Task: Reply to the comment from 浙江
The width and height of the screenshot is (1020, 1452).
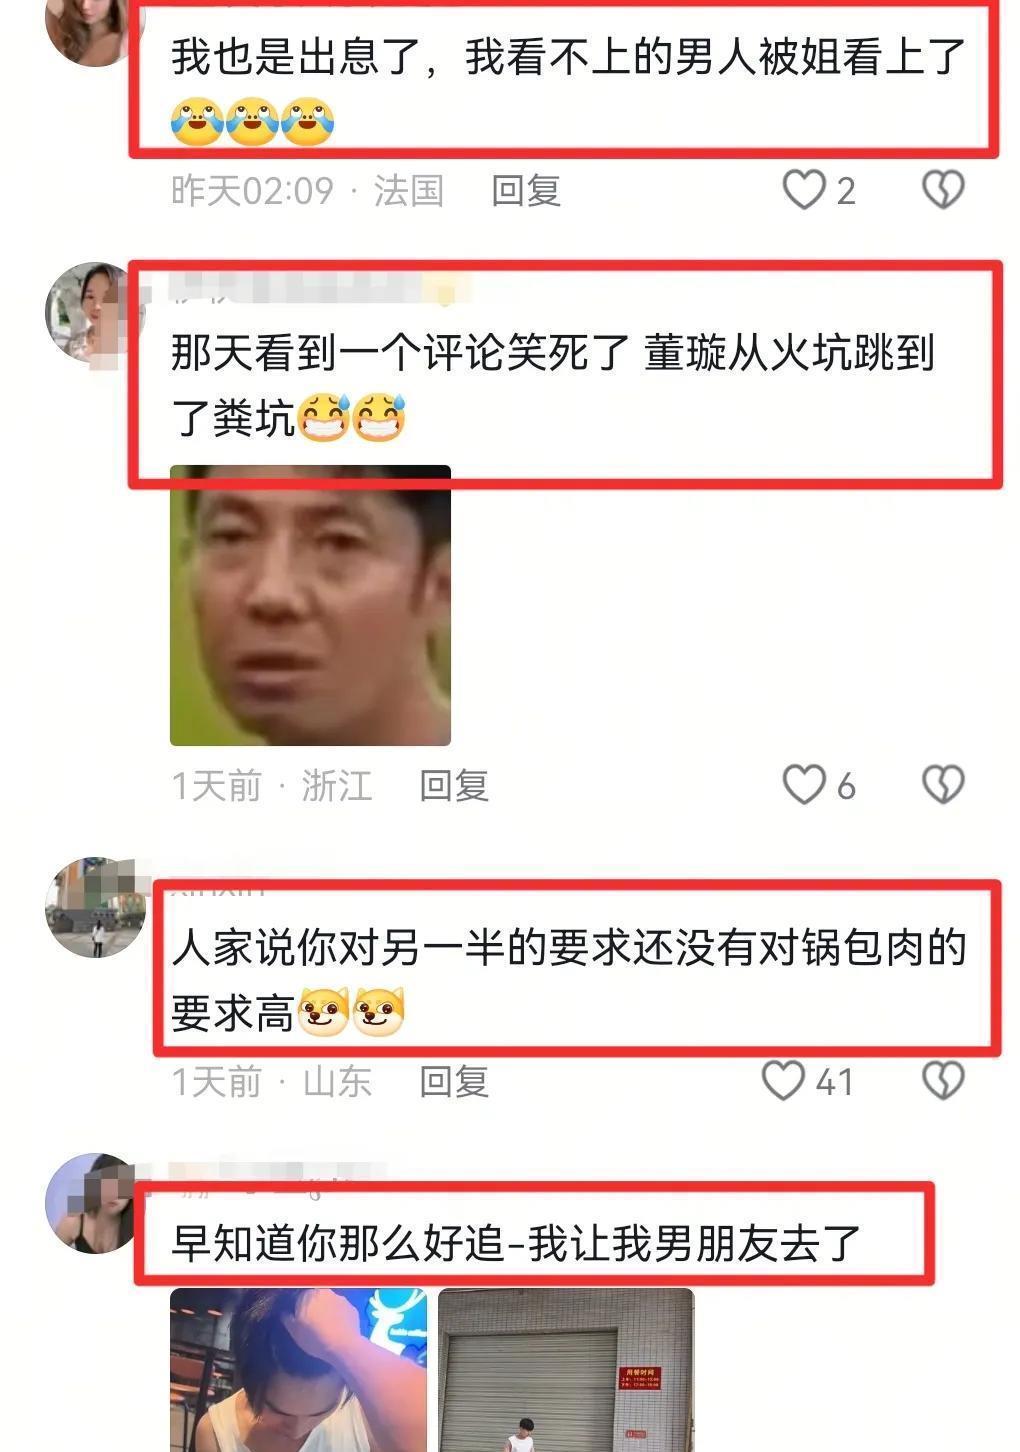Action: (x=454, y=785)
